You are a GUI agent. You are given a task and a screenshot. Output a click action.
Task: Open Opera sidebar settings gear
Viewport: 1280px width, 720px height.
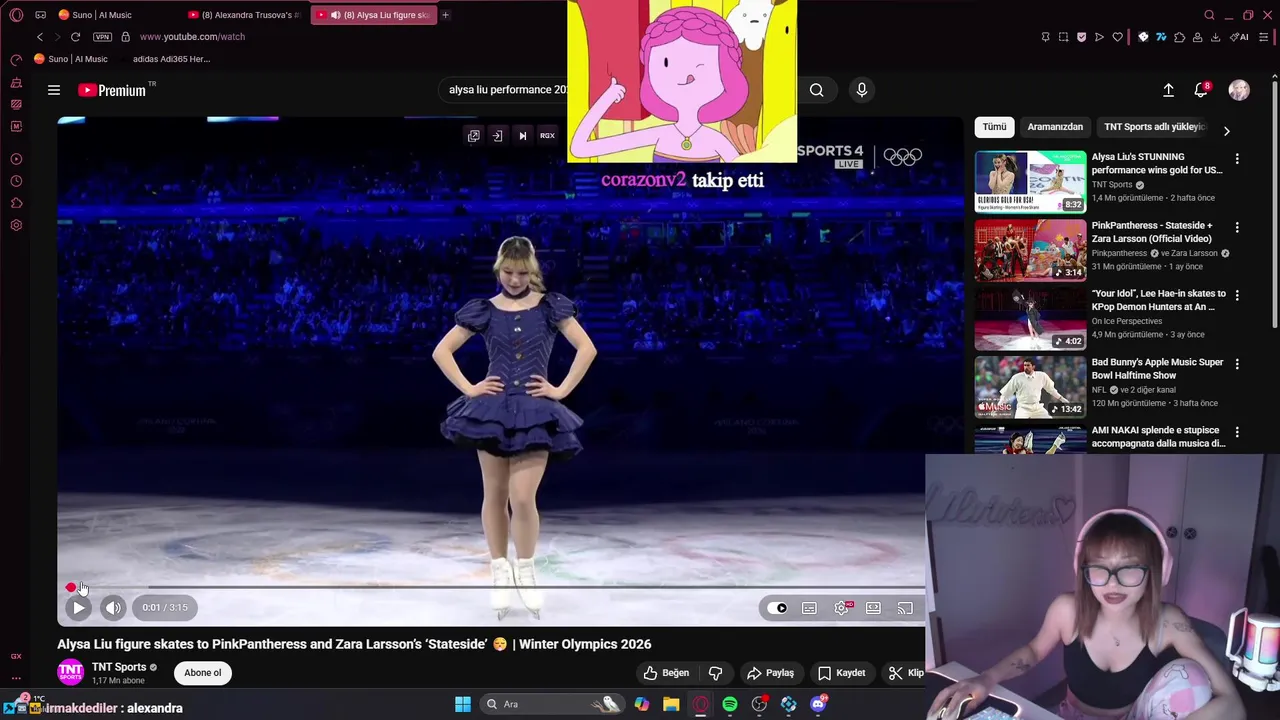click(16, 225)
